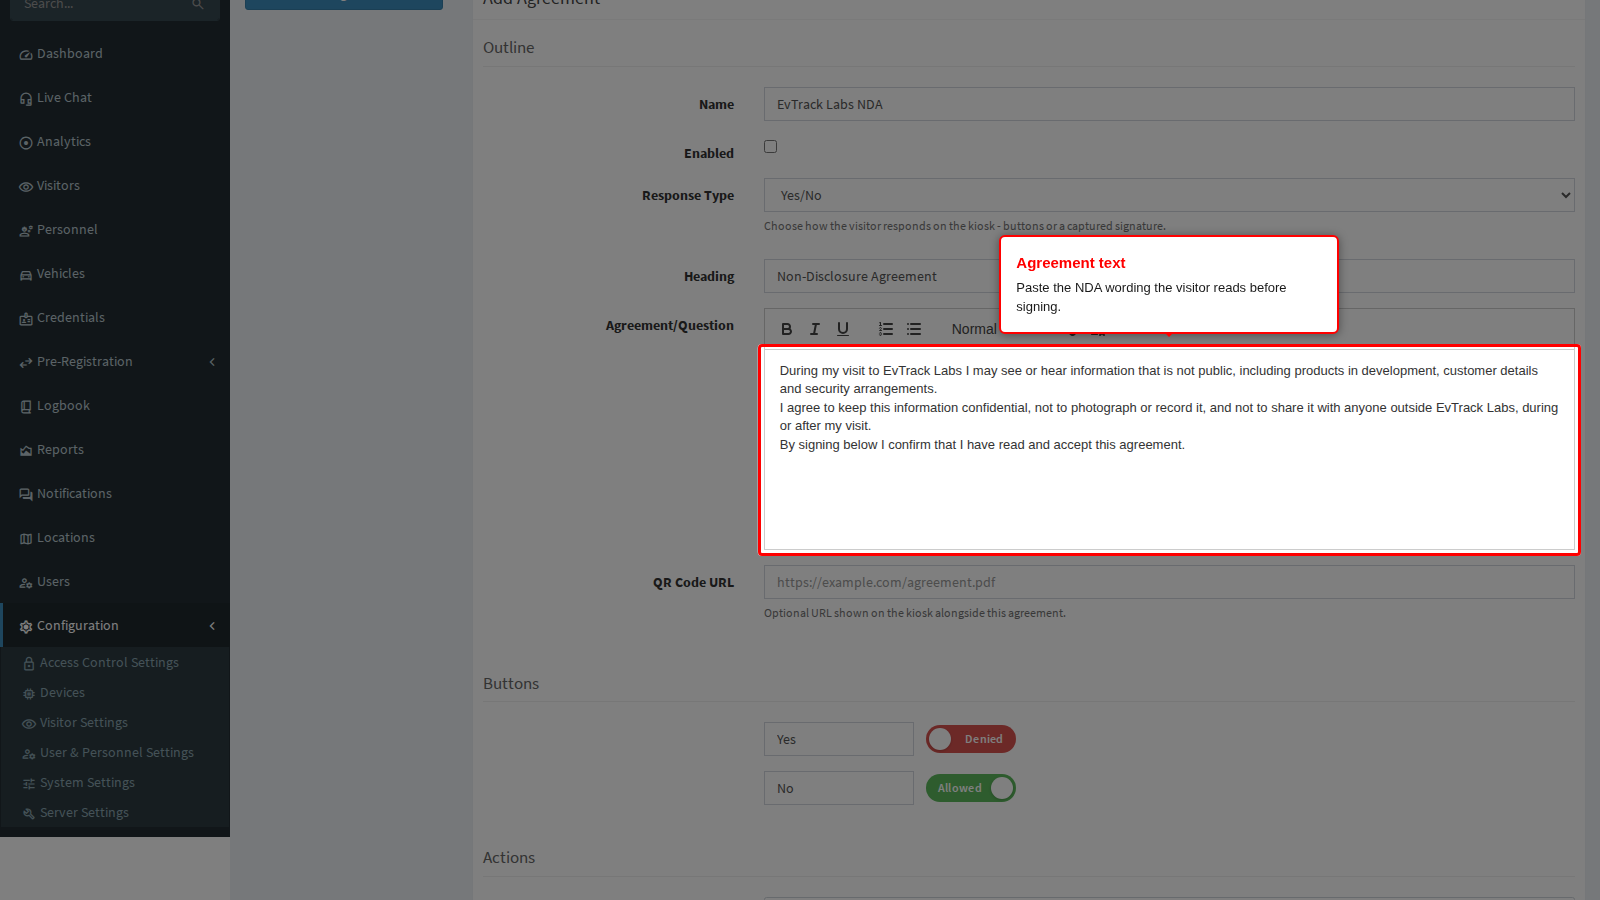Click the Vehicles car icon
The height and width of the screenshot is (900, 1600).
tap(26, 275)
